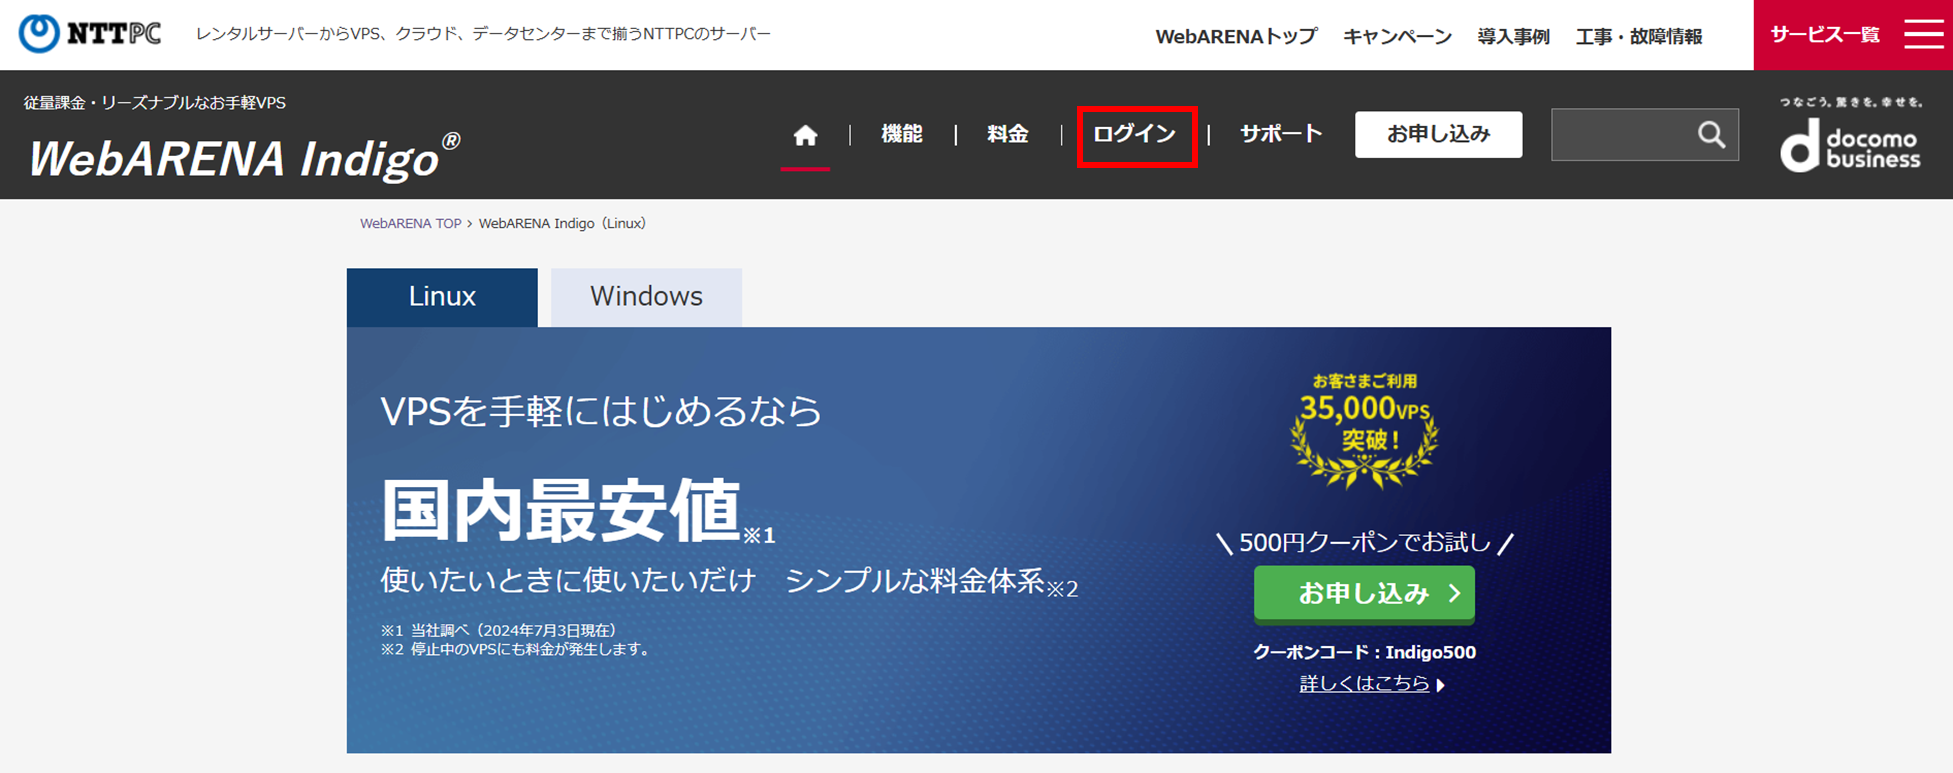Click the white お申し込み header button

(x=1438, y=134)
